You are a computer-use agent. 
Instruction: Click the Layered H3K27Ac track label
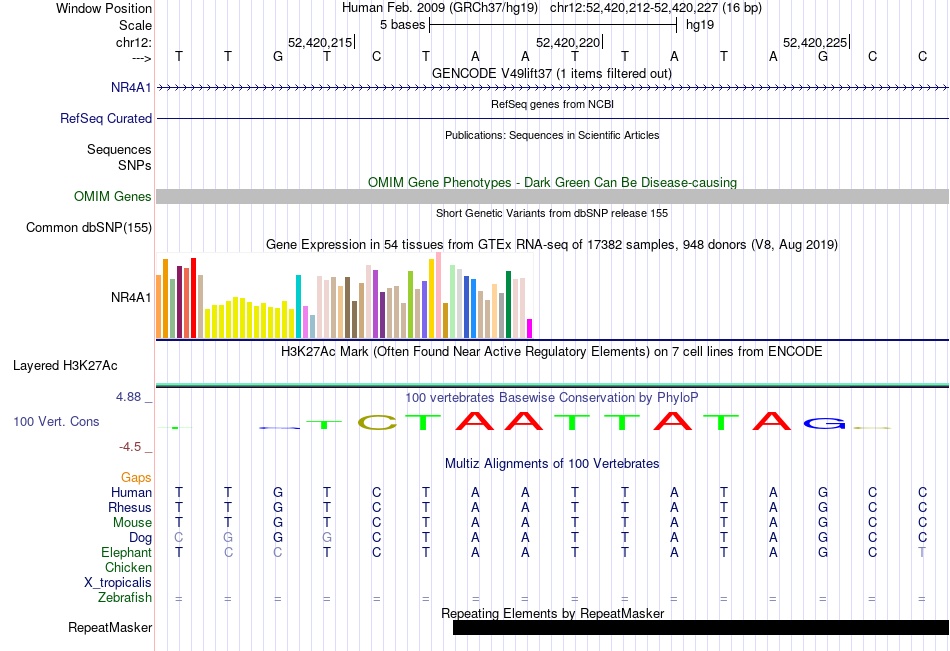click(65, 366)
